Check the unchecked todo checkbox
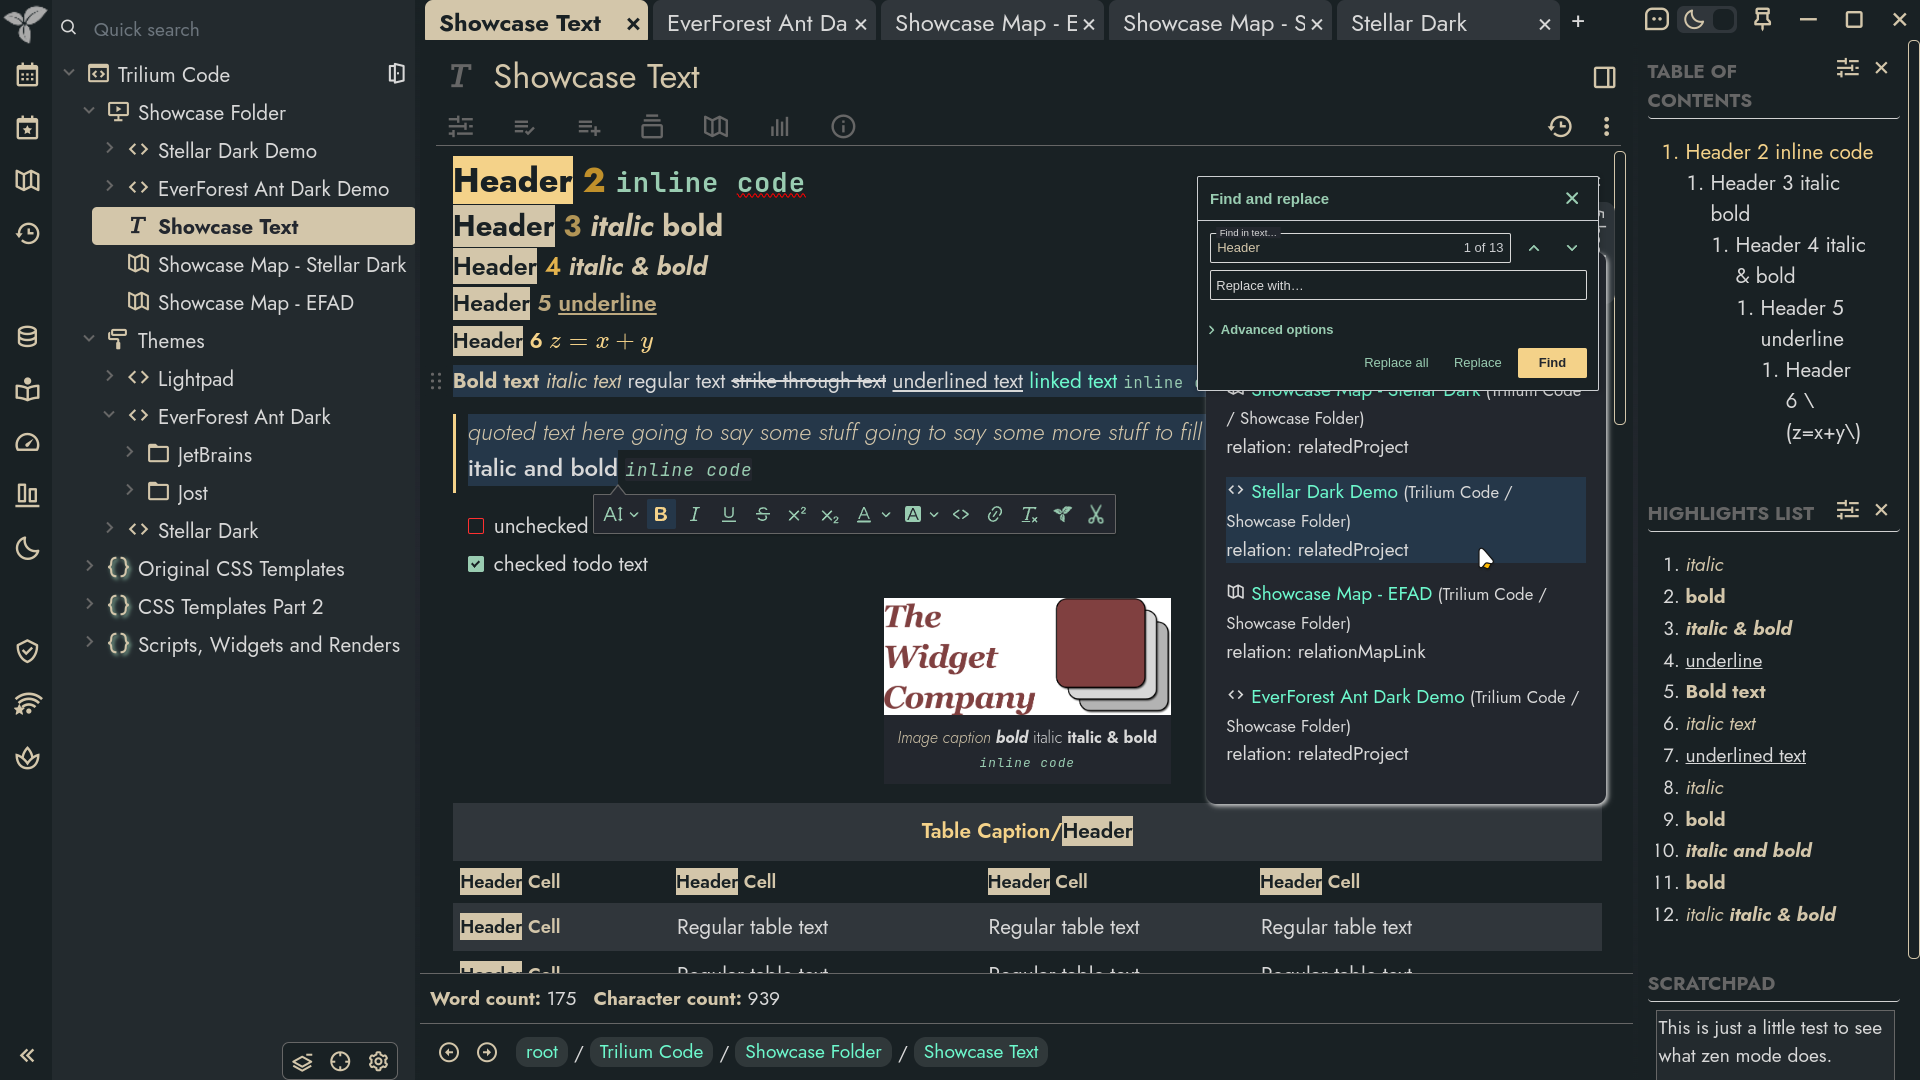The image size is (1920, 1080). pos(476,526)
